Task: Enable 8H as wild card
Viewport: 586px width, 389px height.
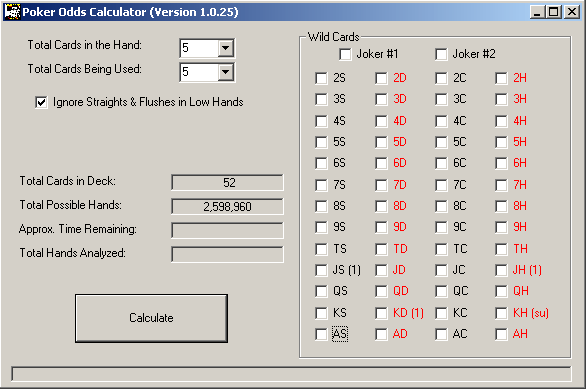Action: [x=501, y=206]
